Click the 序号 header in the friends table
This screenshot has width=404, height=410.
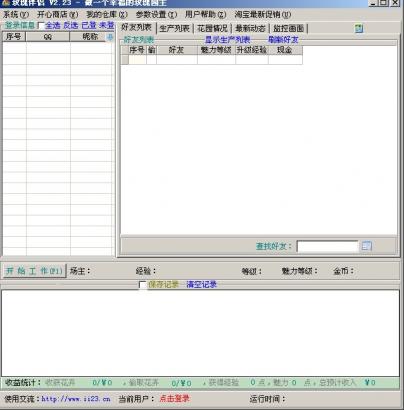click(137, 50)
